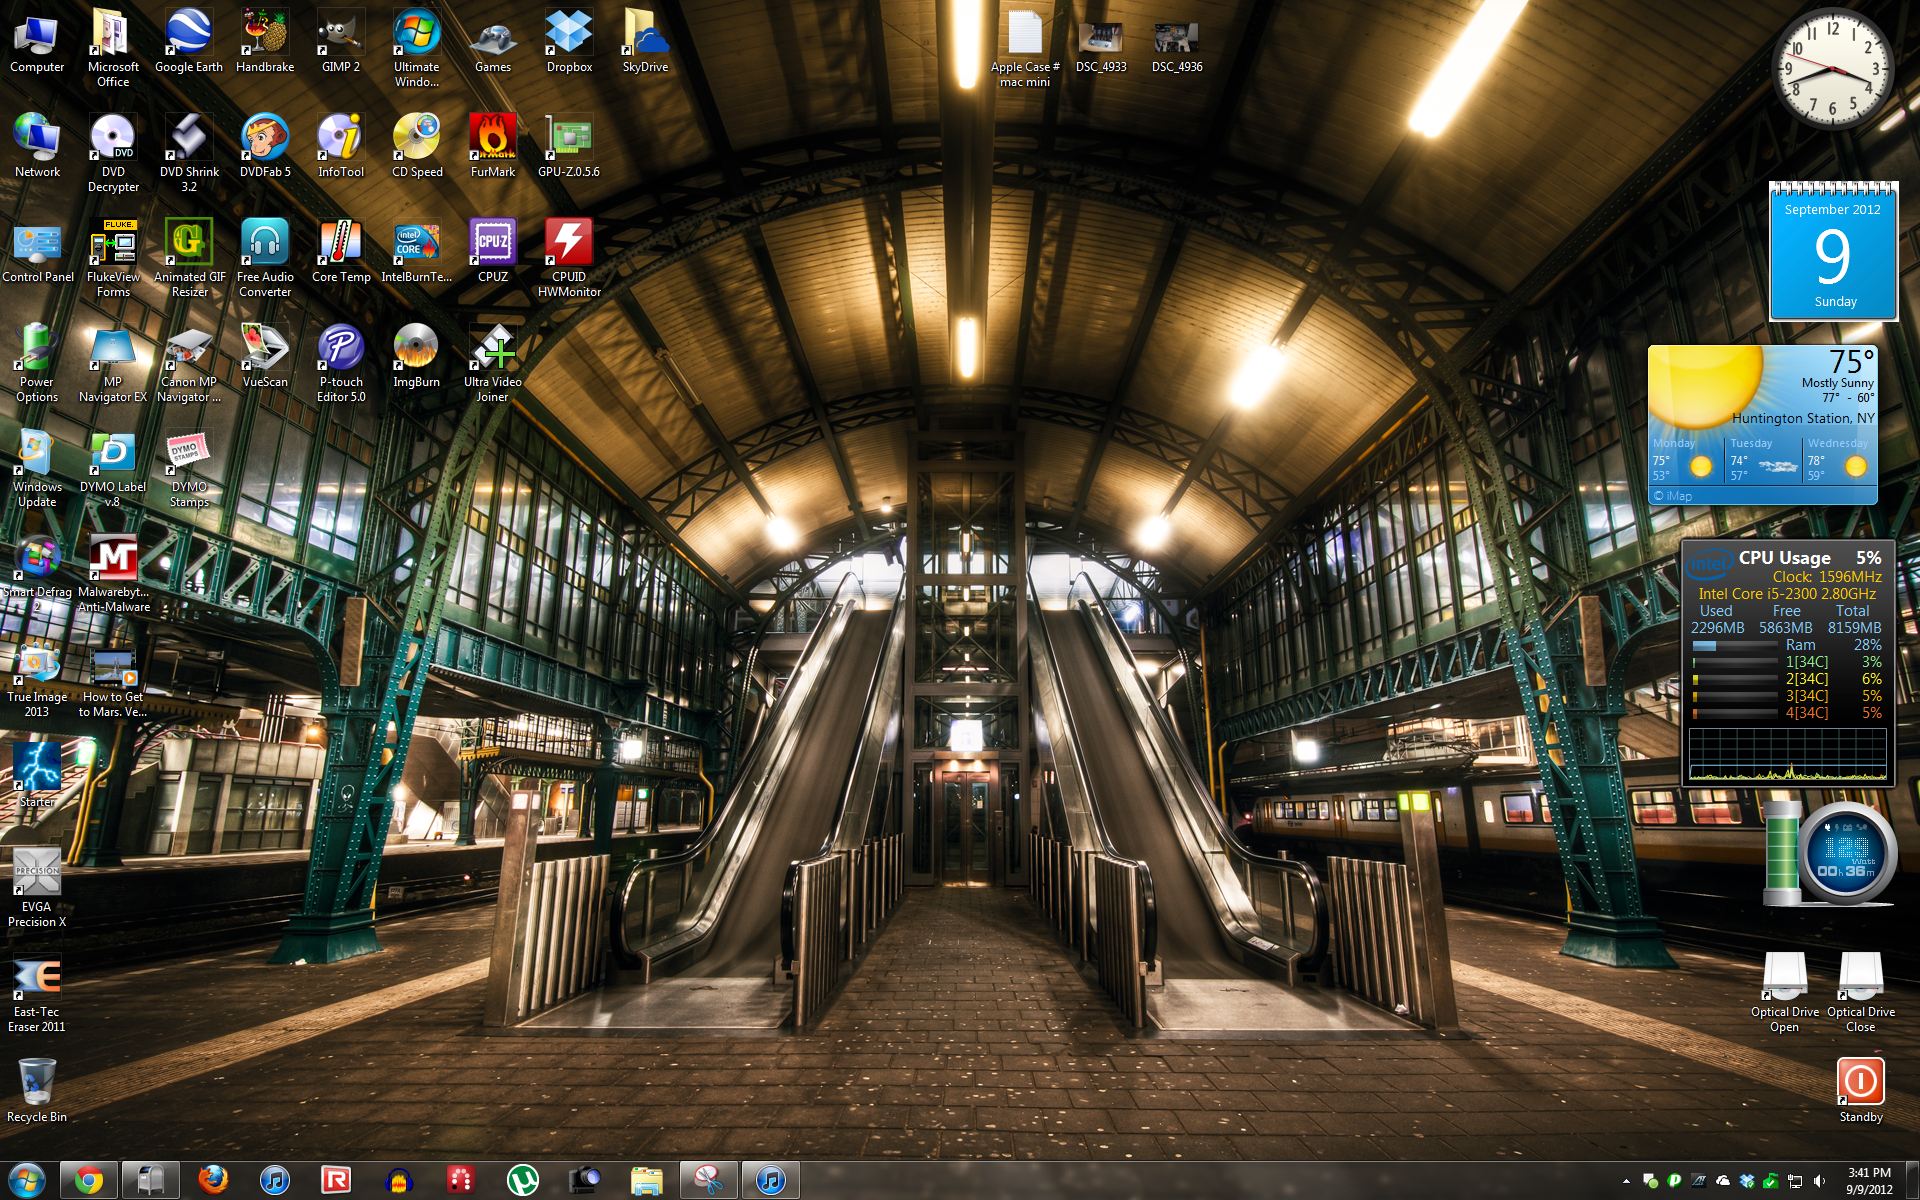Click the calendar gadget showing September 2012
The image size is (1920, 1200).
pyautogui.click(x=1833, y=252)
